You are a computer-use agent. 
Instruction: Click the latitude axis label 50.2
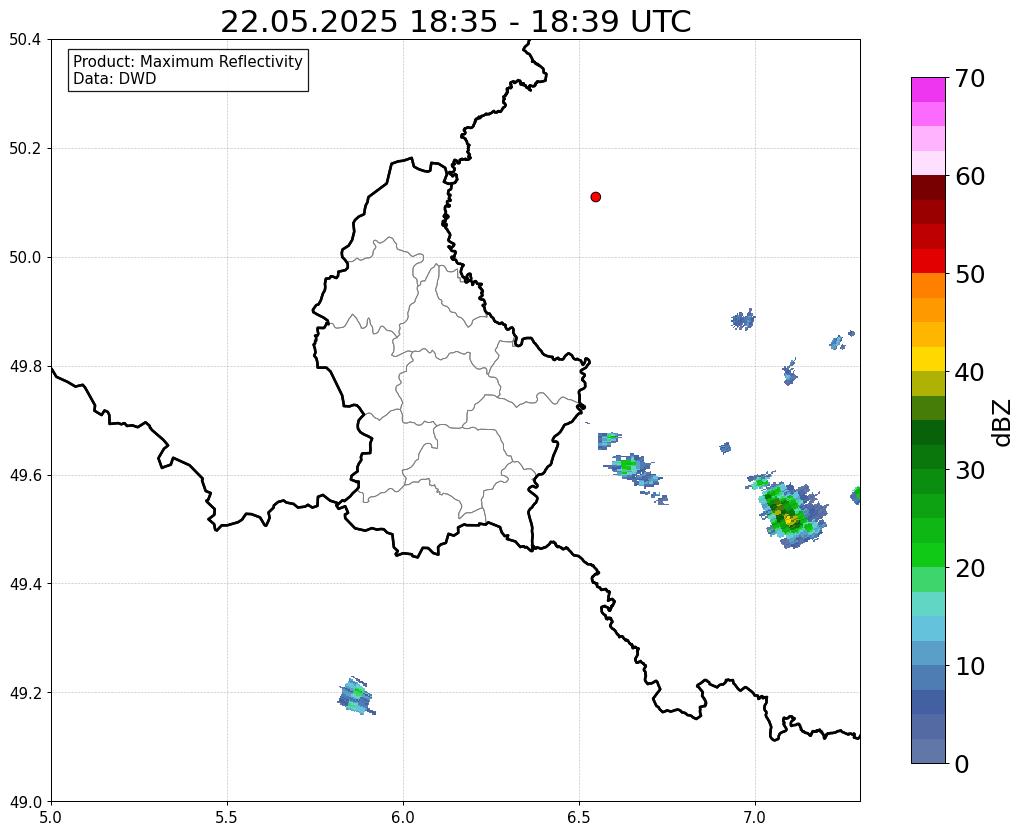click(25, 148)
